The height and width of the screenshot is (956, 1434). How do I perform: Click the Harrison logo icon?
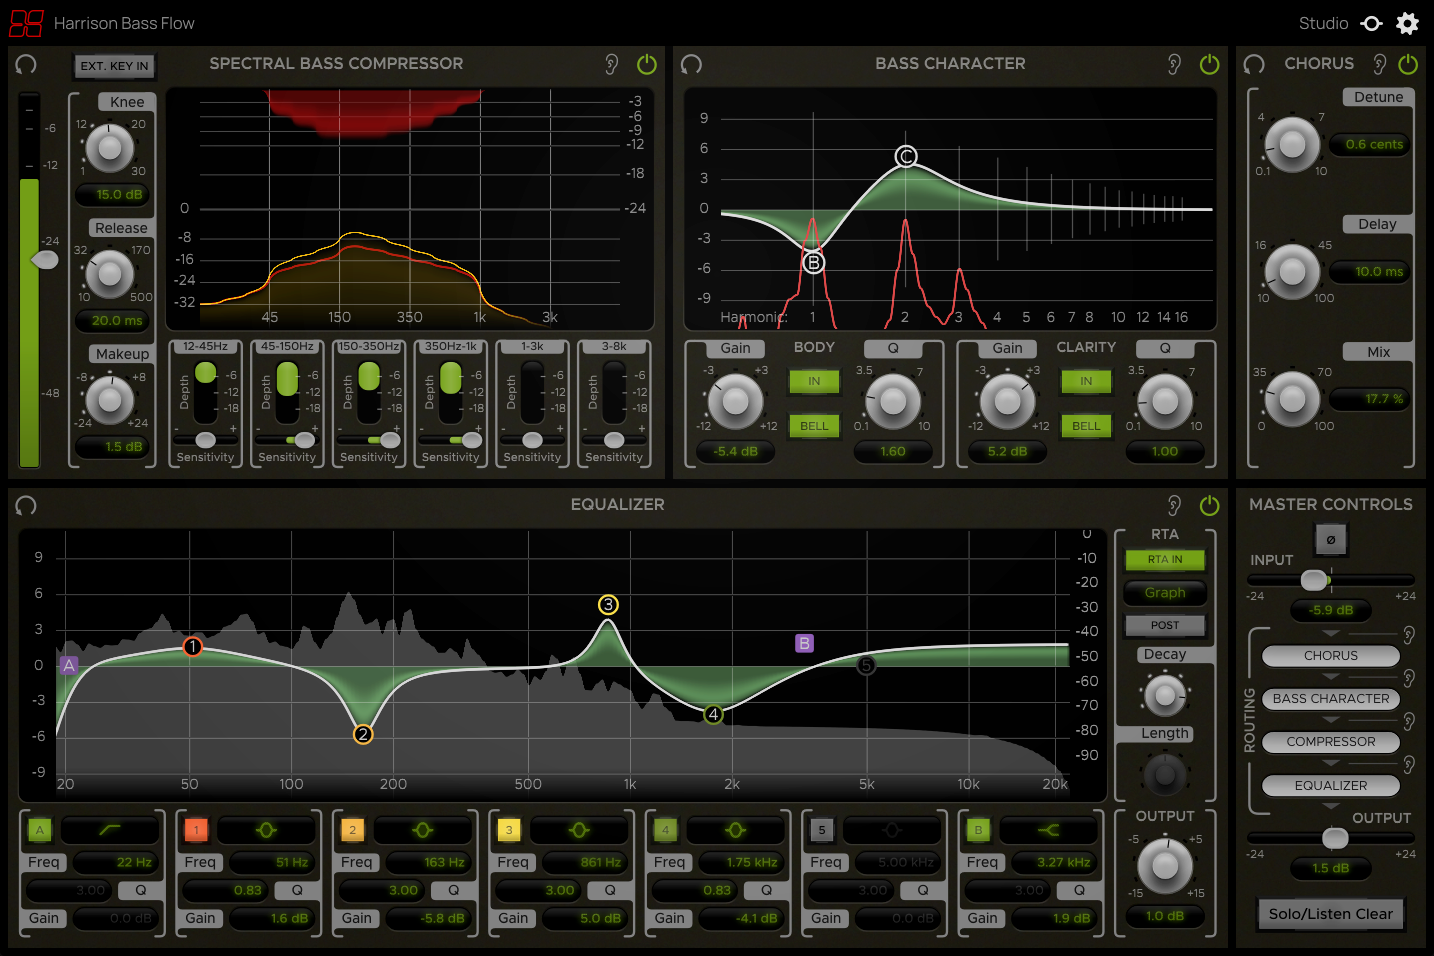pos(27,23)
